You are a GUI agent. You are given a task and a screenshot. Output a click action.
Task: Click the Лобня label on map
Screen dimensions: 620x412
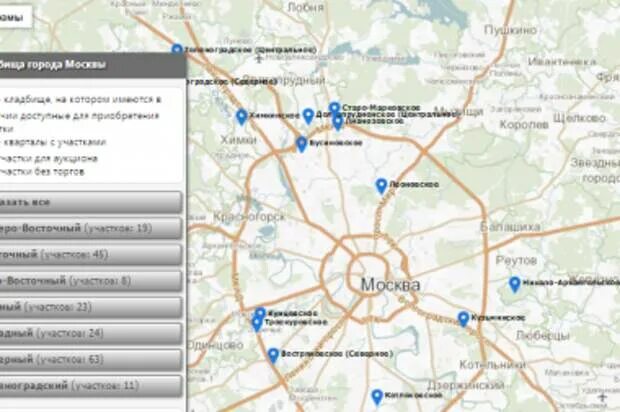tap(305, 7)
